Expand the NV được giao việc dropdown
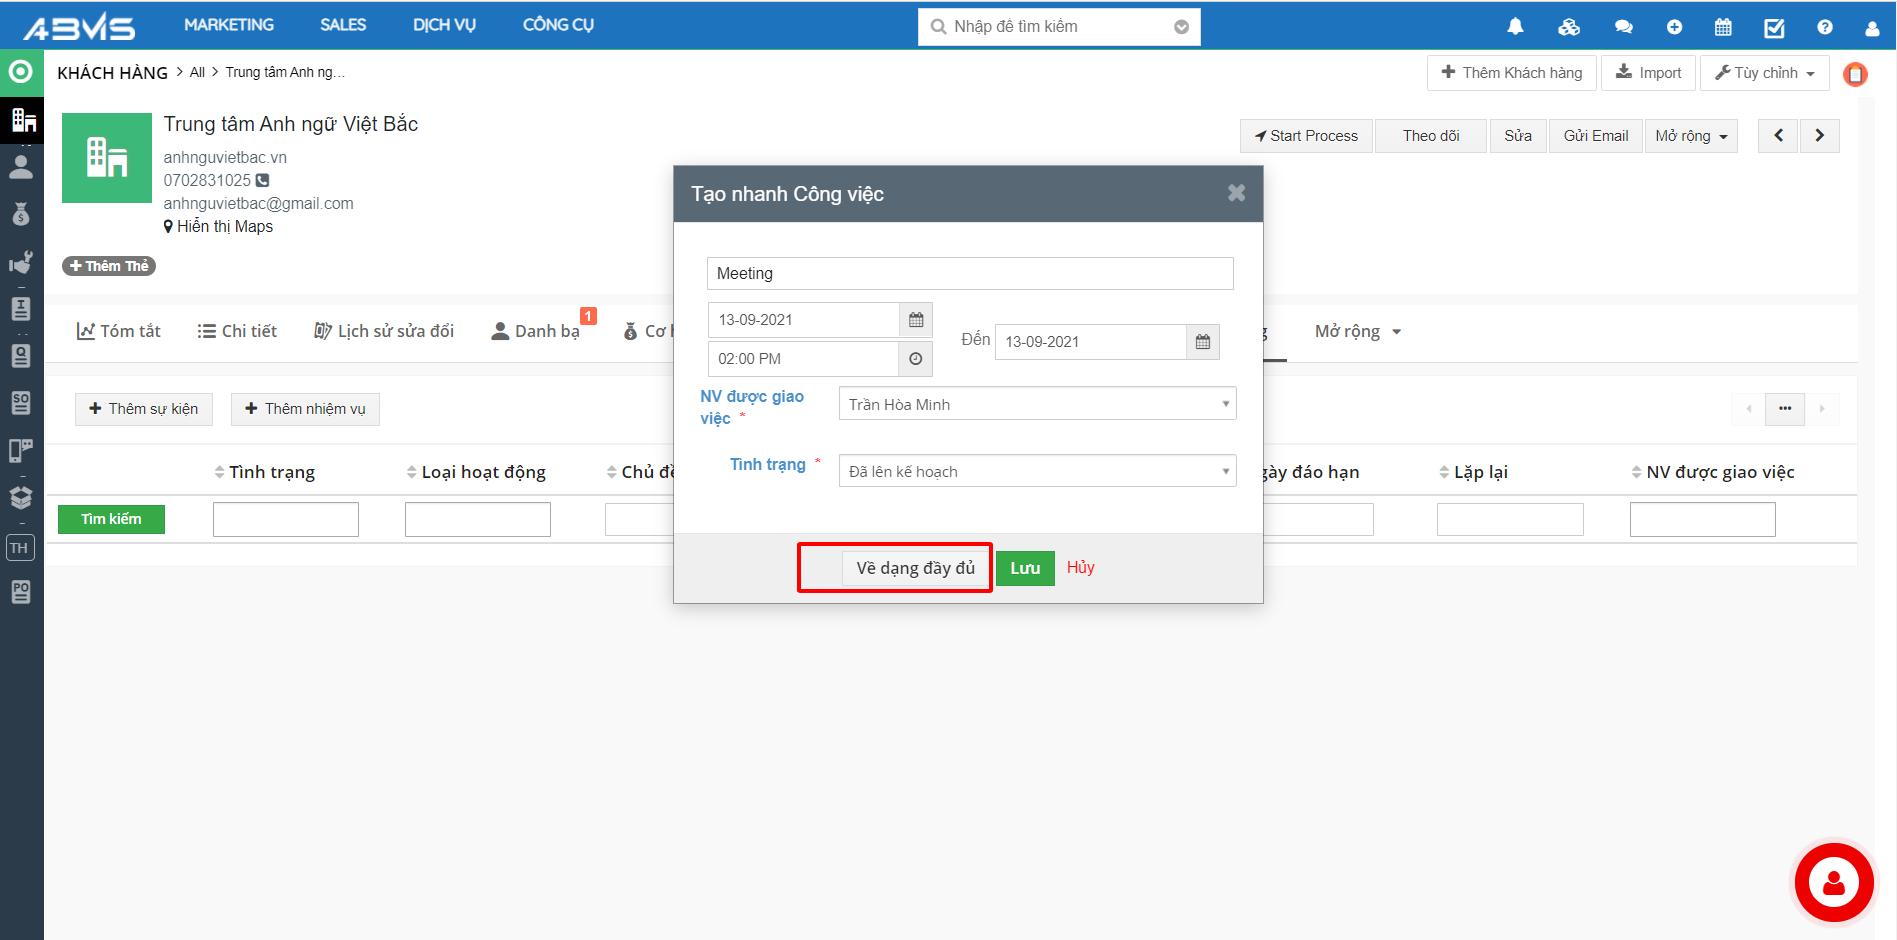The width and height of the screenshot is (1897, 940). pyautogui.click(x=1037, y=404)
